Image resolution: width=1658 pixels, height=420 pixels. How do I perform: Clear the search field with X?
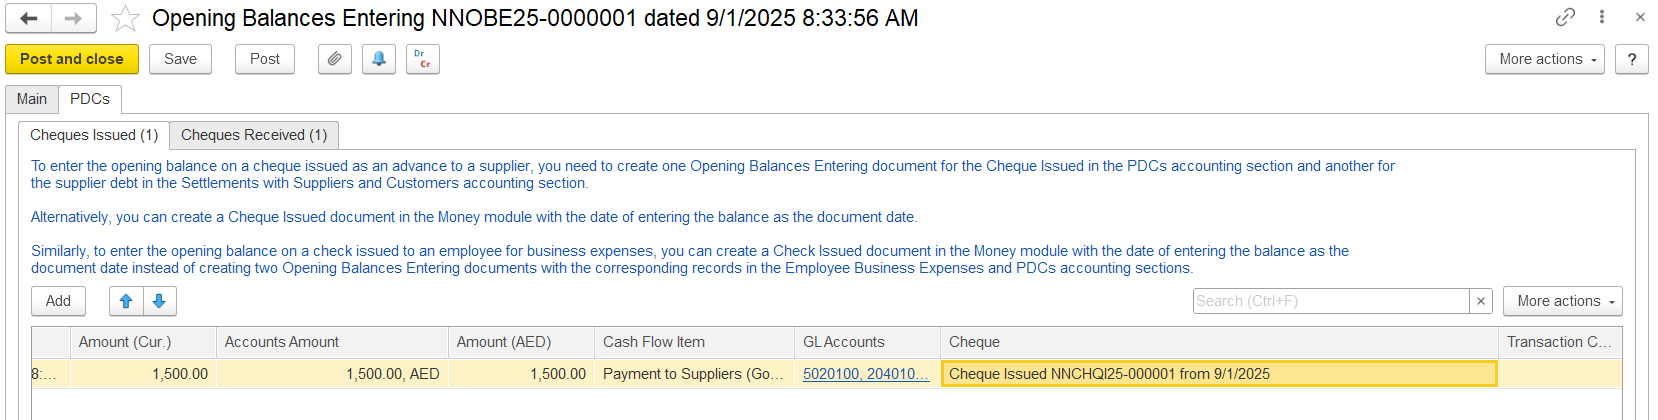(1482, 301)
